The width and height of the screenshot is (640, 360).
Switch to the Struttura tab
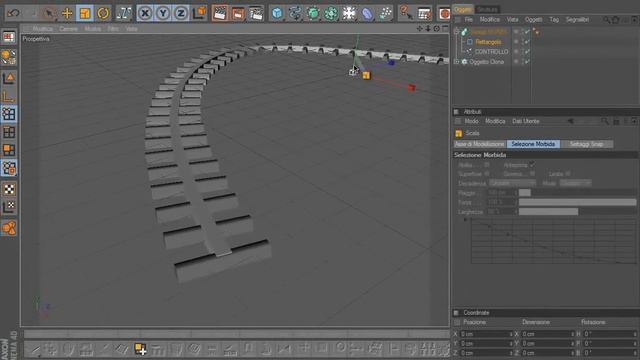(x=487, y=9)
